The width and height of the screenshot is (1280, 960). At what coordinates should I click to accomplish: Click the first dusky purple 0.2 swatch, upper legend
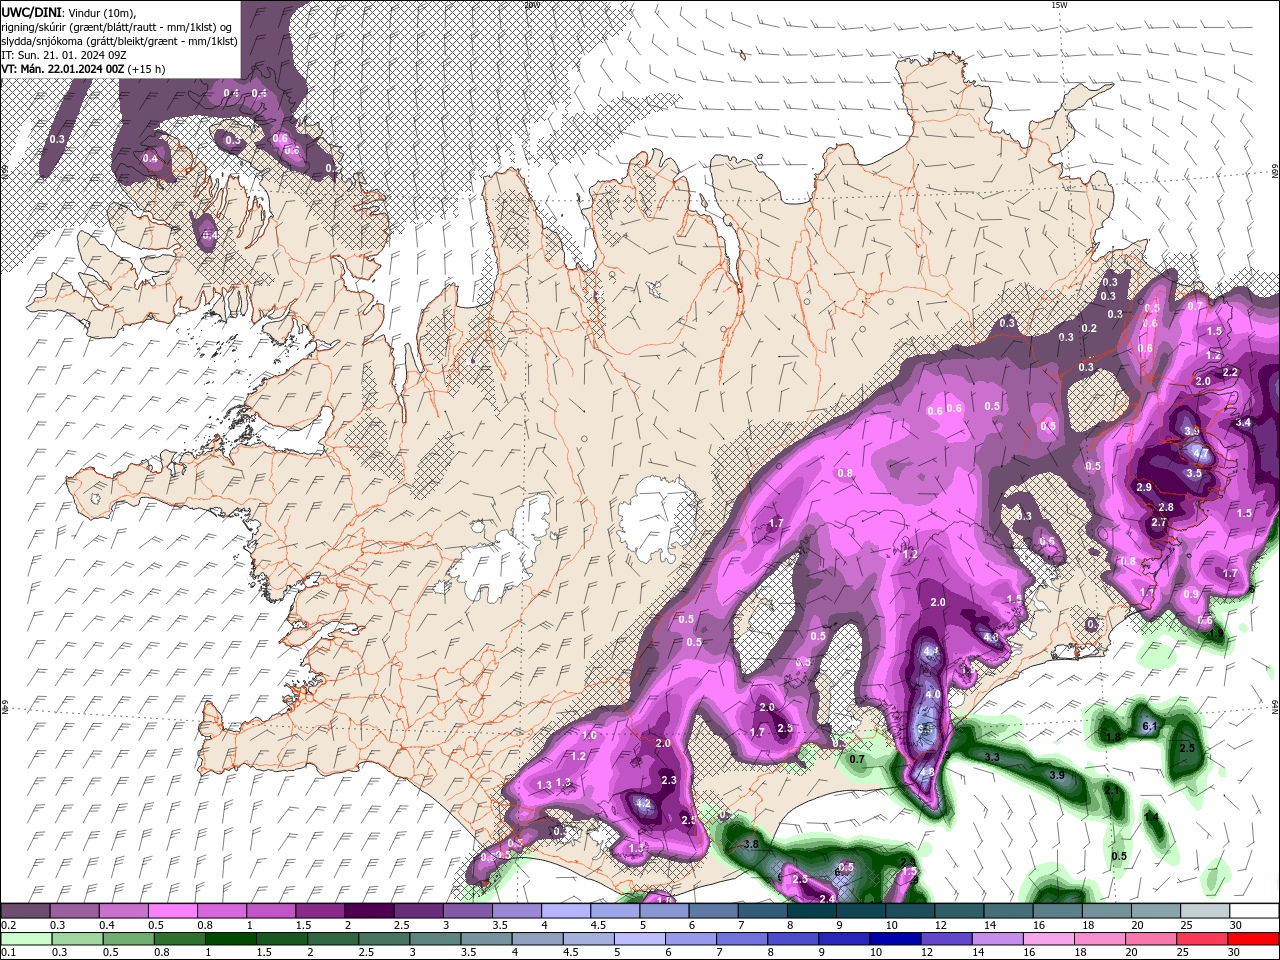coord(25,911)
